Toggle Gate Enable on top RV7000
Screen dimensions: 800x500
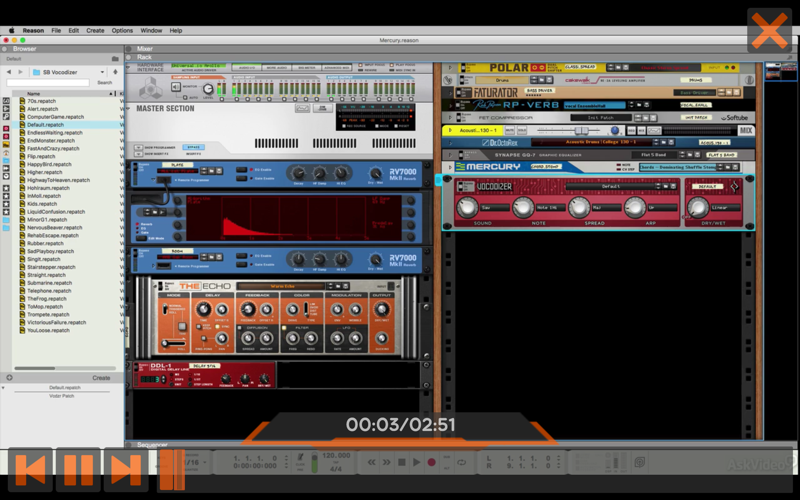tap(241, 178)
